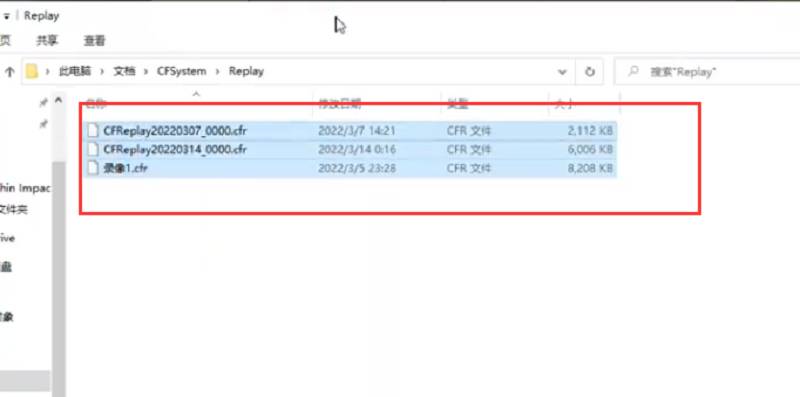Sort by the 修改日期 column header
Screen dimensions: 800x397
[x=340, y=104]
